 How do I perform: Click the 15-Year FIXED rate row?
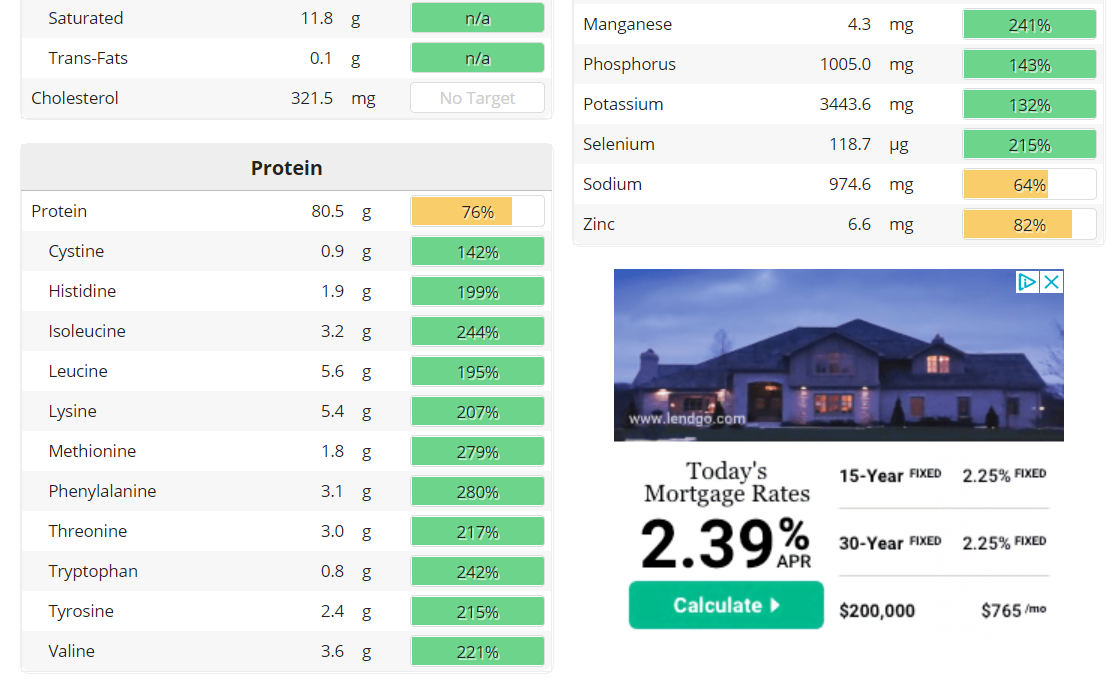pos(942,475)
